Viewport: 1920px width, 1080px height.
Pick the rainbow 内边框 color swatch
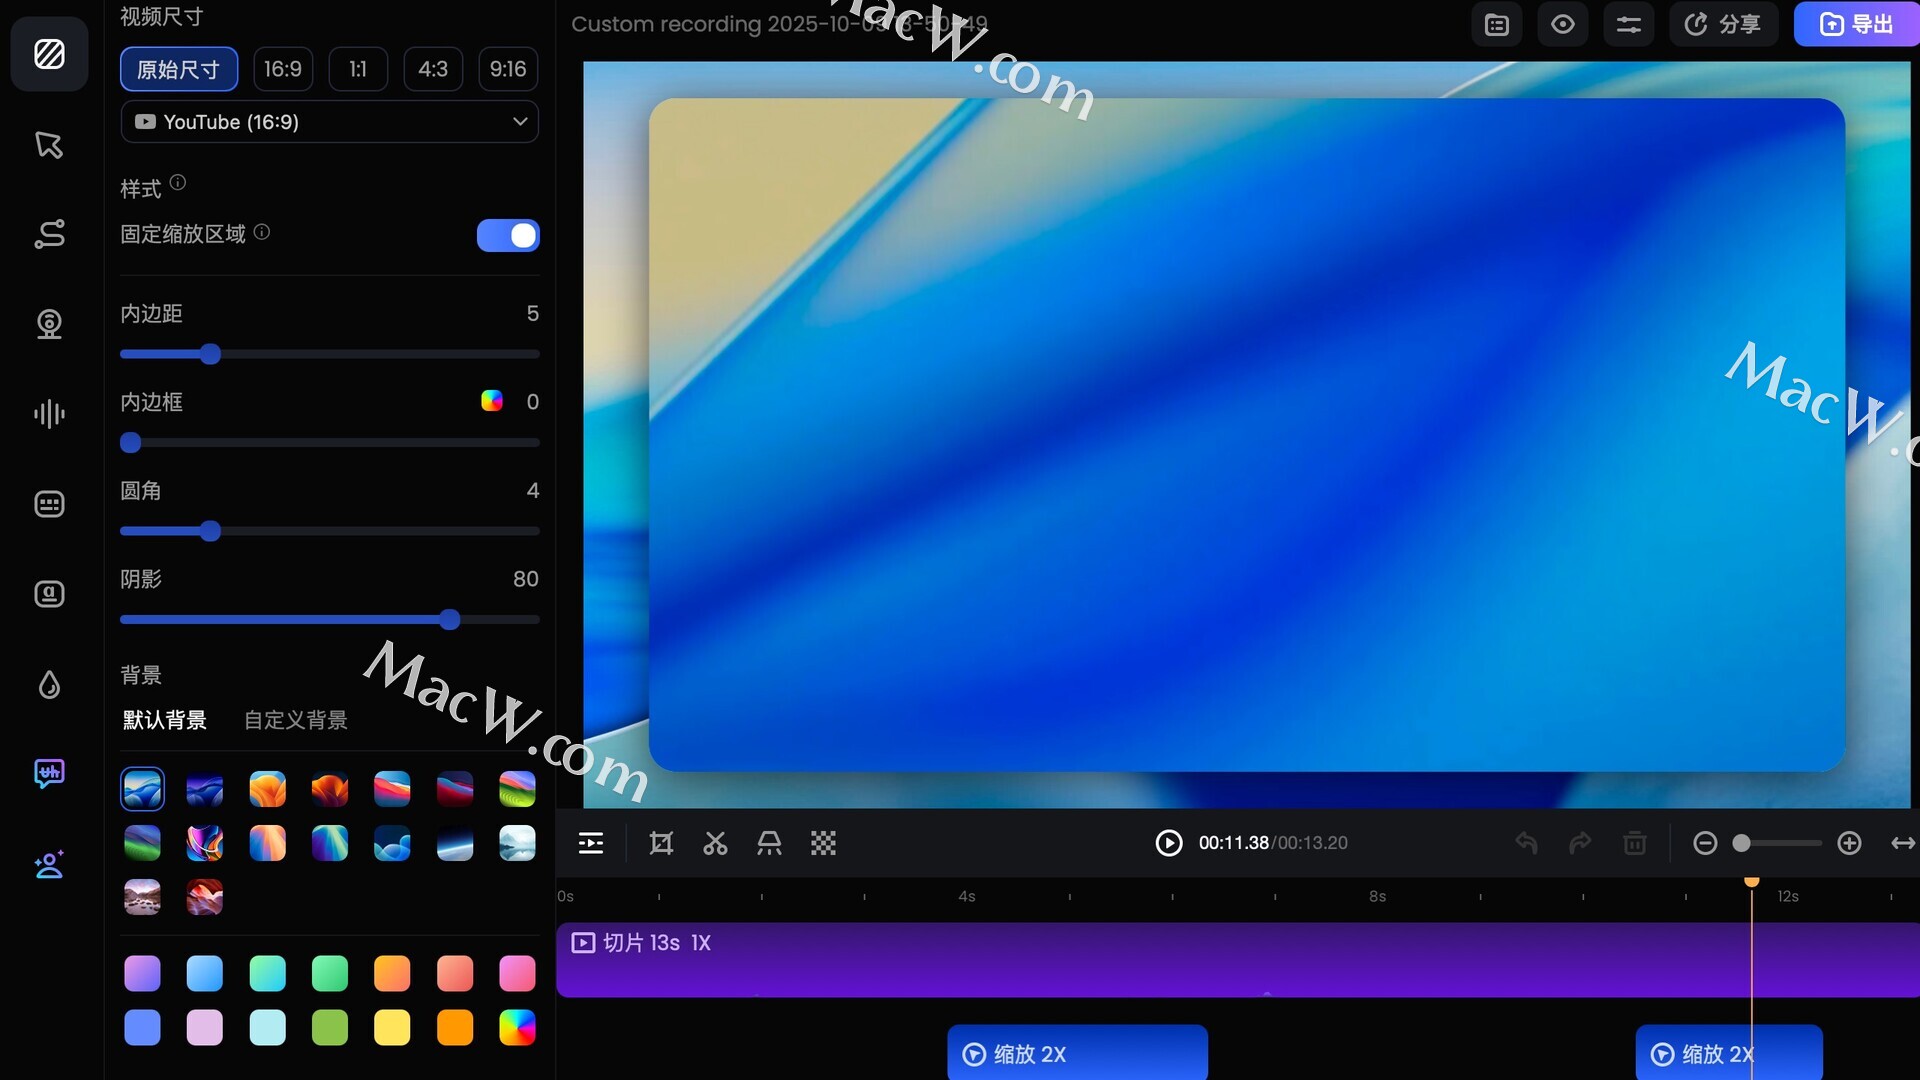pyautogui.click(x=492, y=401)
